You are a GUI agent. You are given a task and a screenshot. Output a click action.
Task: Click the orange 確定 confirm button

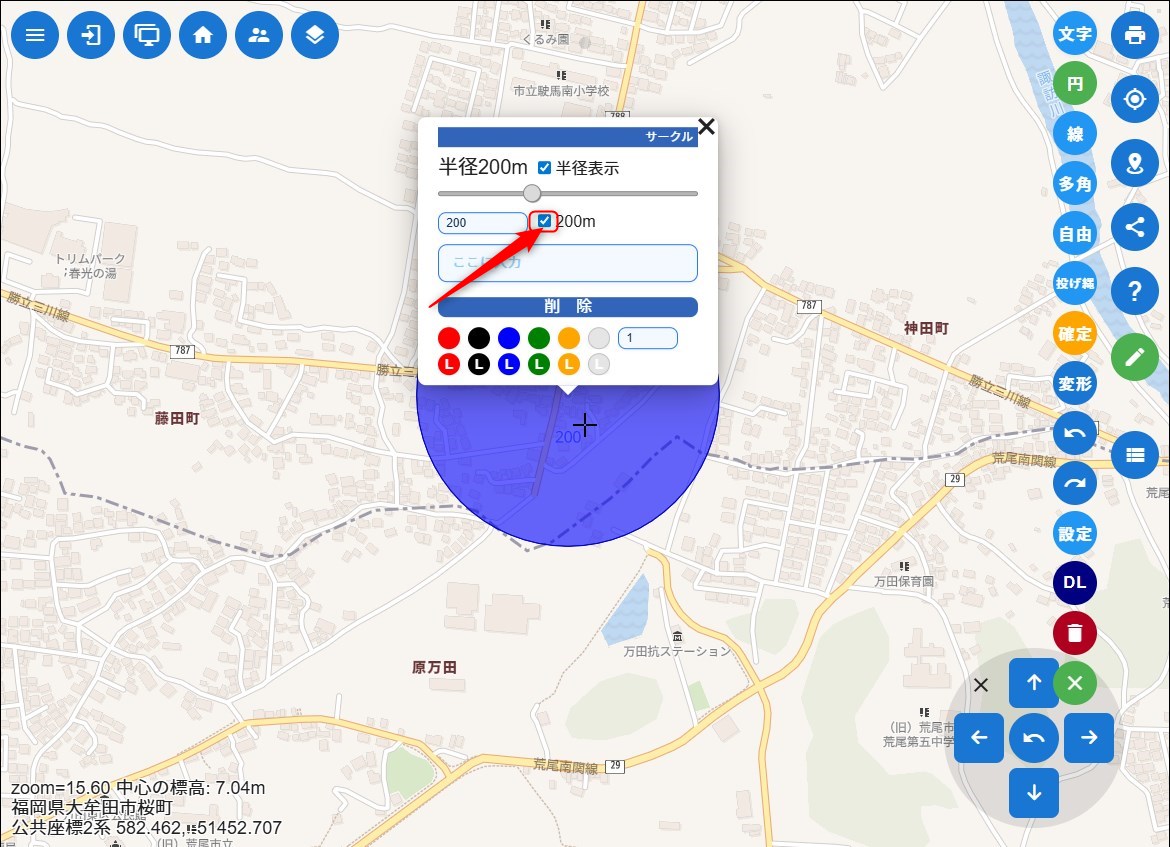click(x=1075, y=333)
